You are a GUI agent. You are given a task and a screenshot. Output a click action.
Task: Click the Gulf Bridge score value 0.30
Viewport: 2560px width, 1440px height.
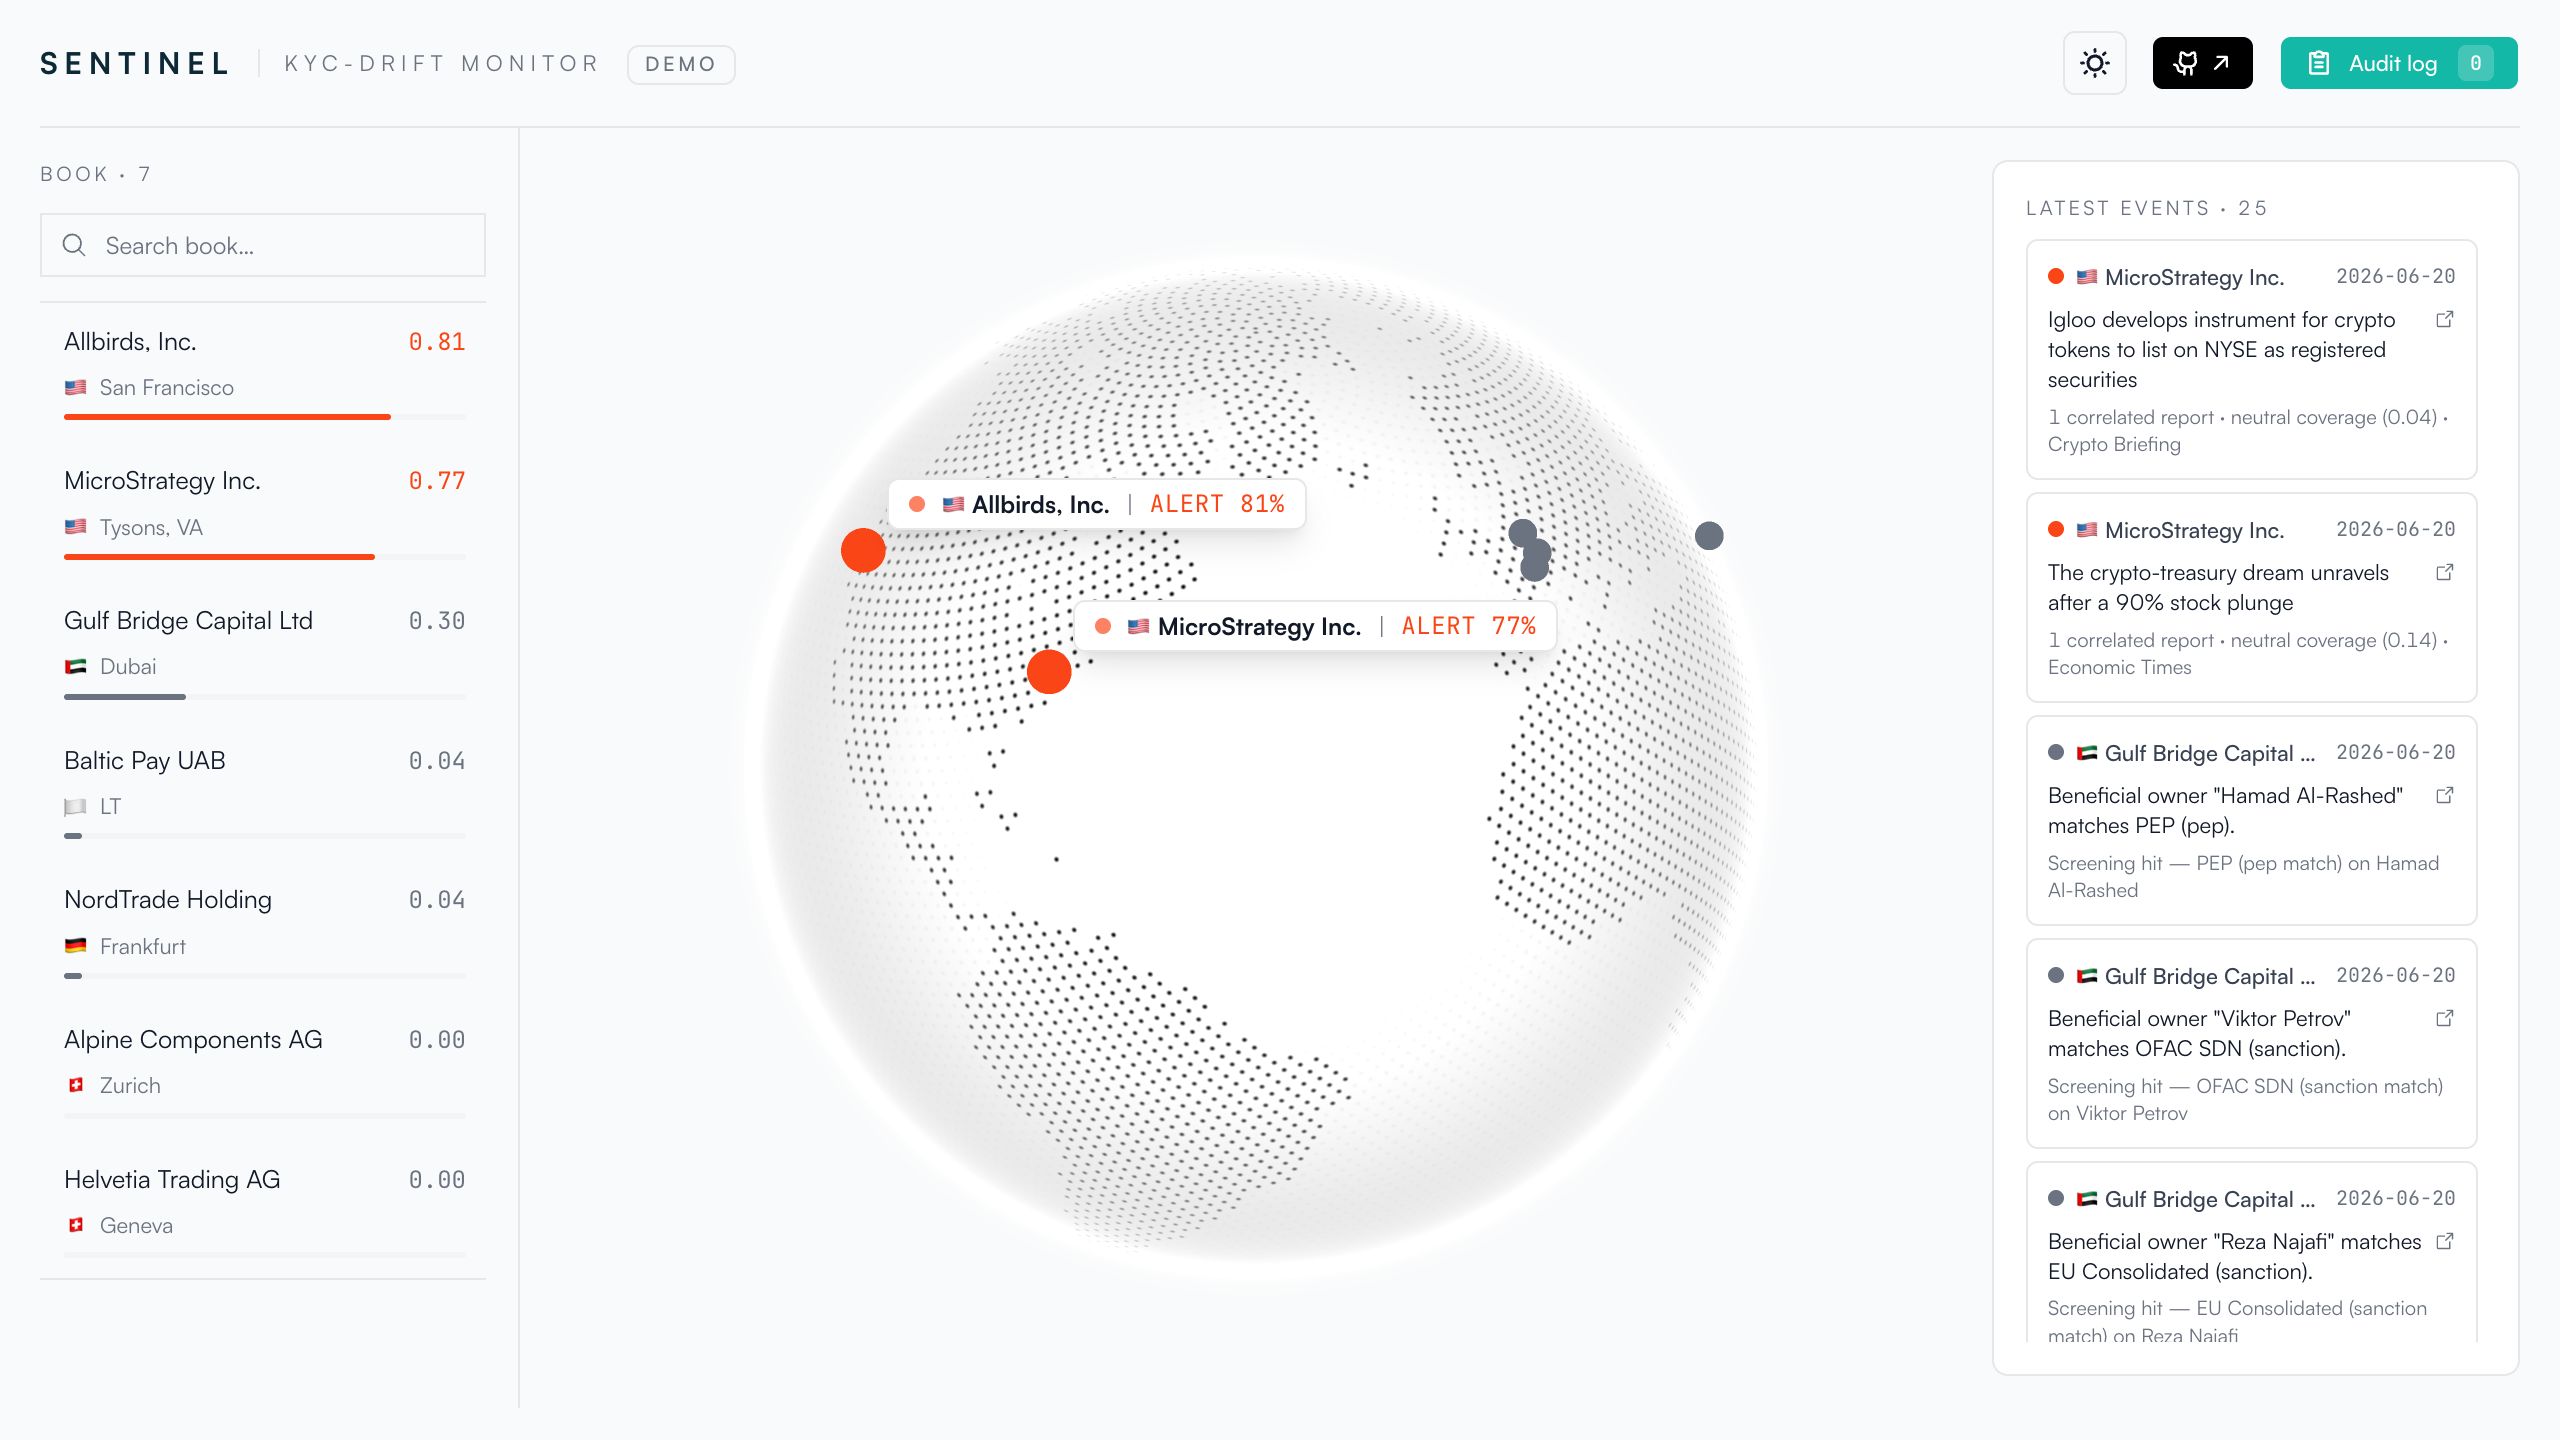tap(437, 621)
